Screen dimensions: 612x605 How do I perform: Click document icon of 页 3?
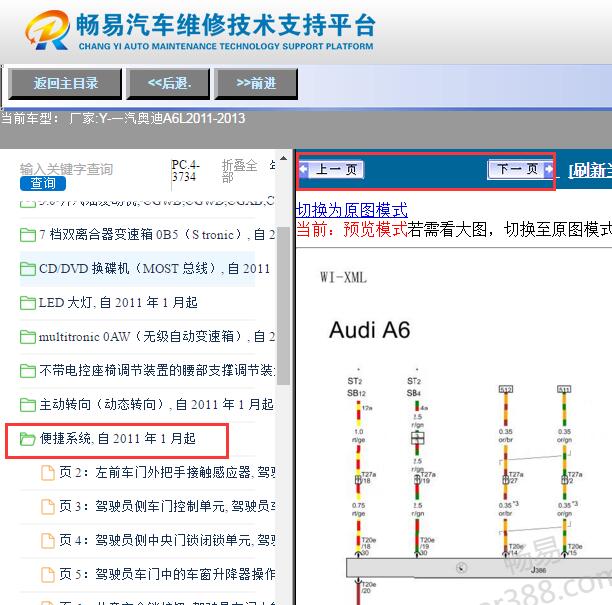click(48, 507)
